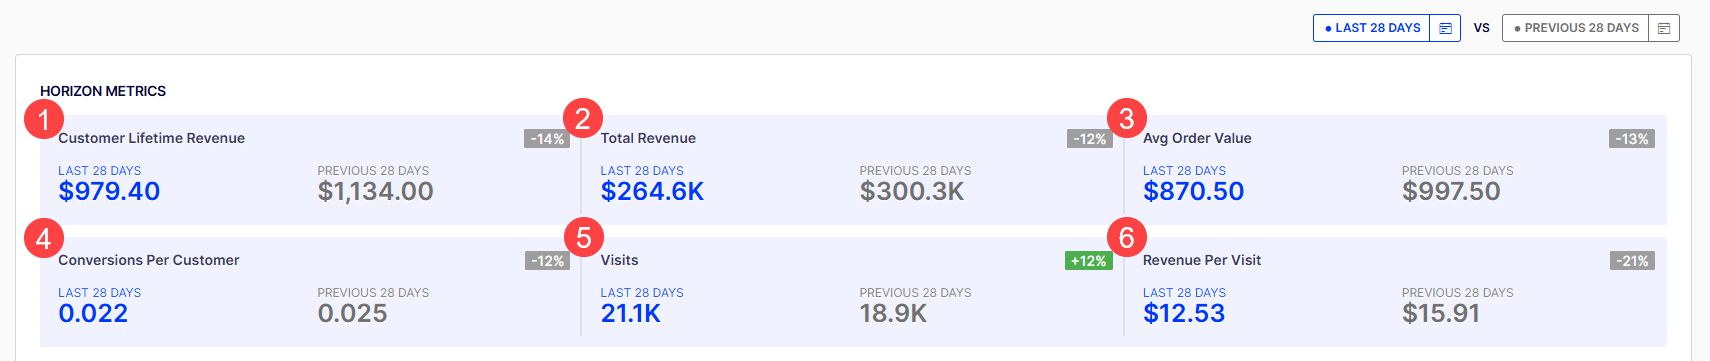Select the Last 28 Days range button
The height and width of the screenshot is (361, 1710).
pos(1372,28)
